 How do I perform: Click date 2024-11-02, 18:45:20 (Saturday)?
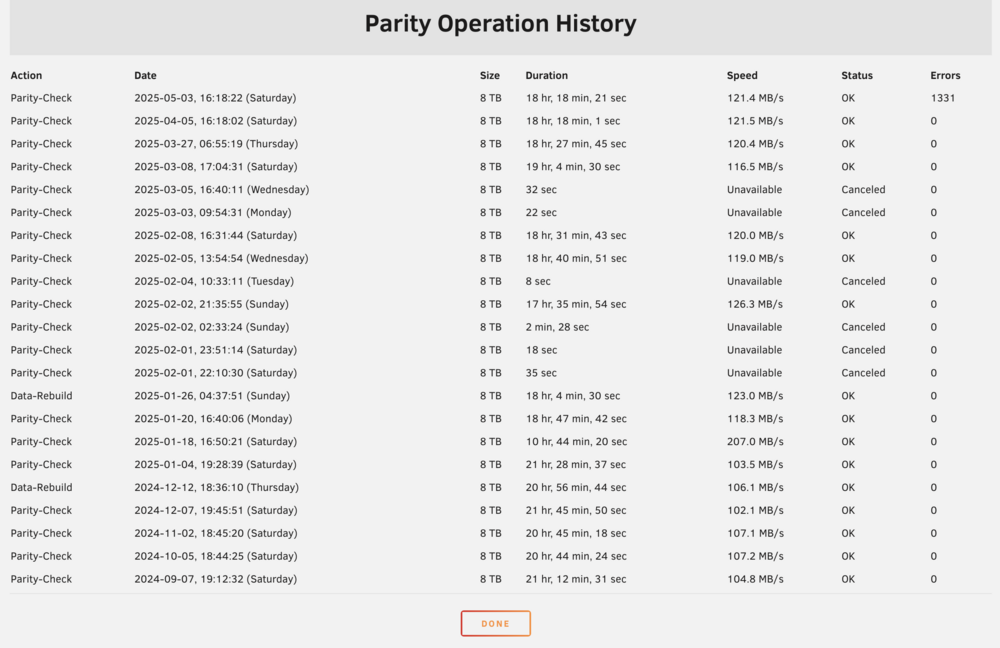(x=216, y=534)
